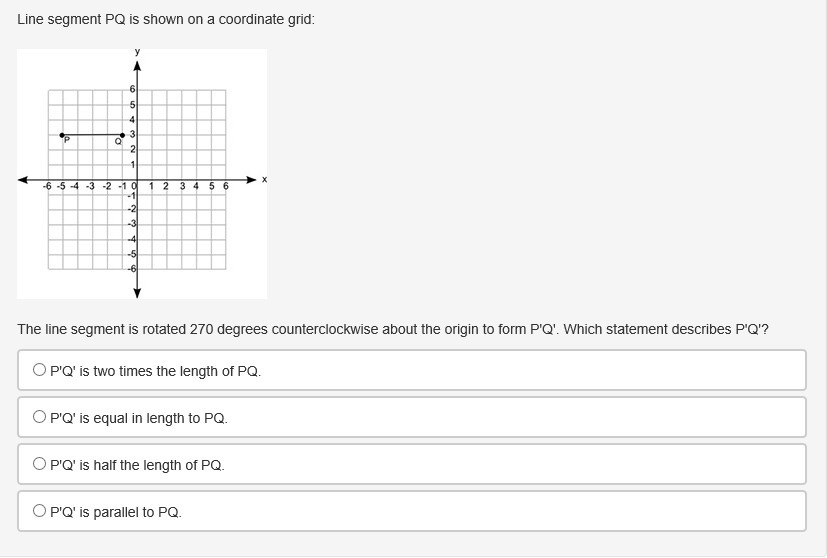Image resolution: width=827 pixels, height=558 pixels.
Task: Click the upward arrowhead of the y-axis
Action: tap(137, 66)
